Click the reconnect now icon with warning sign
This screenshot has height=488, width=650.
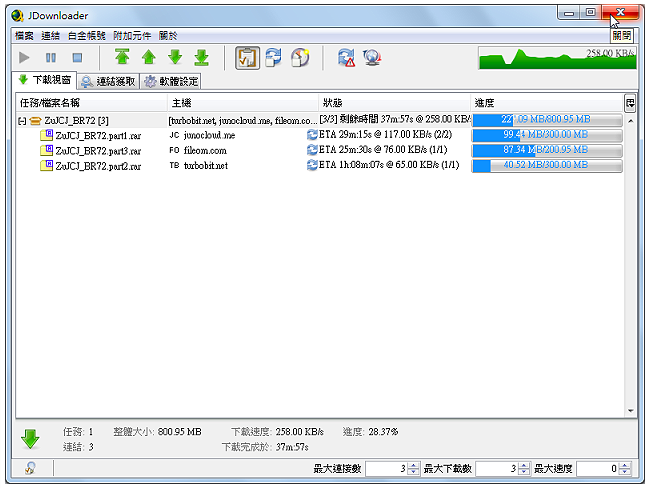point(346,58)
